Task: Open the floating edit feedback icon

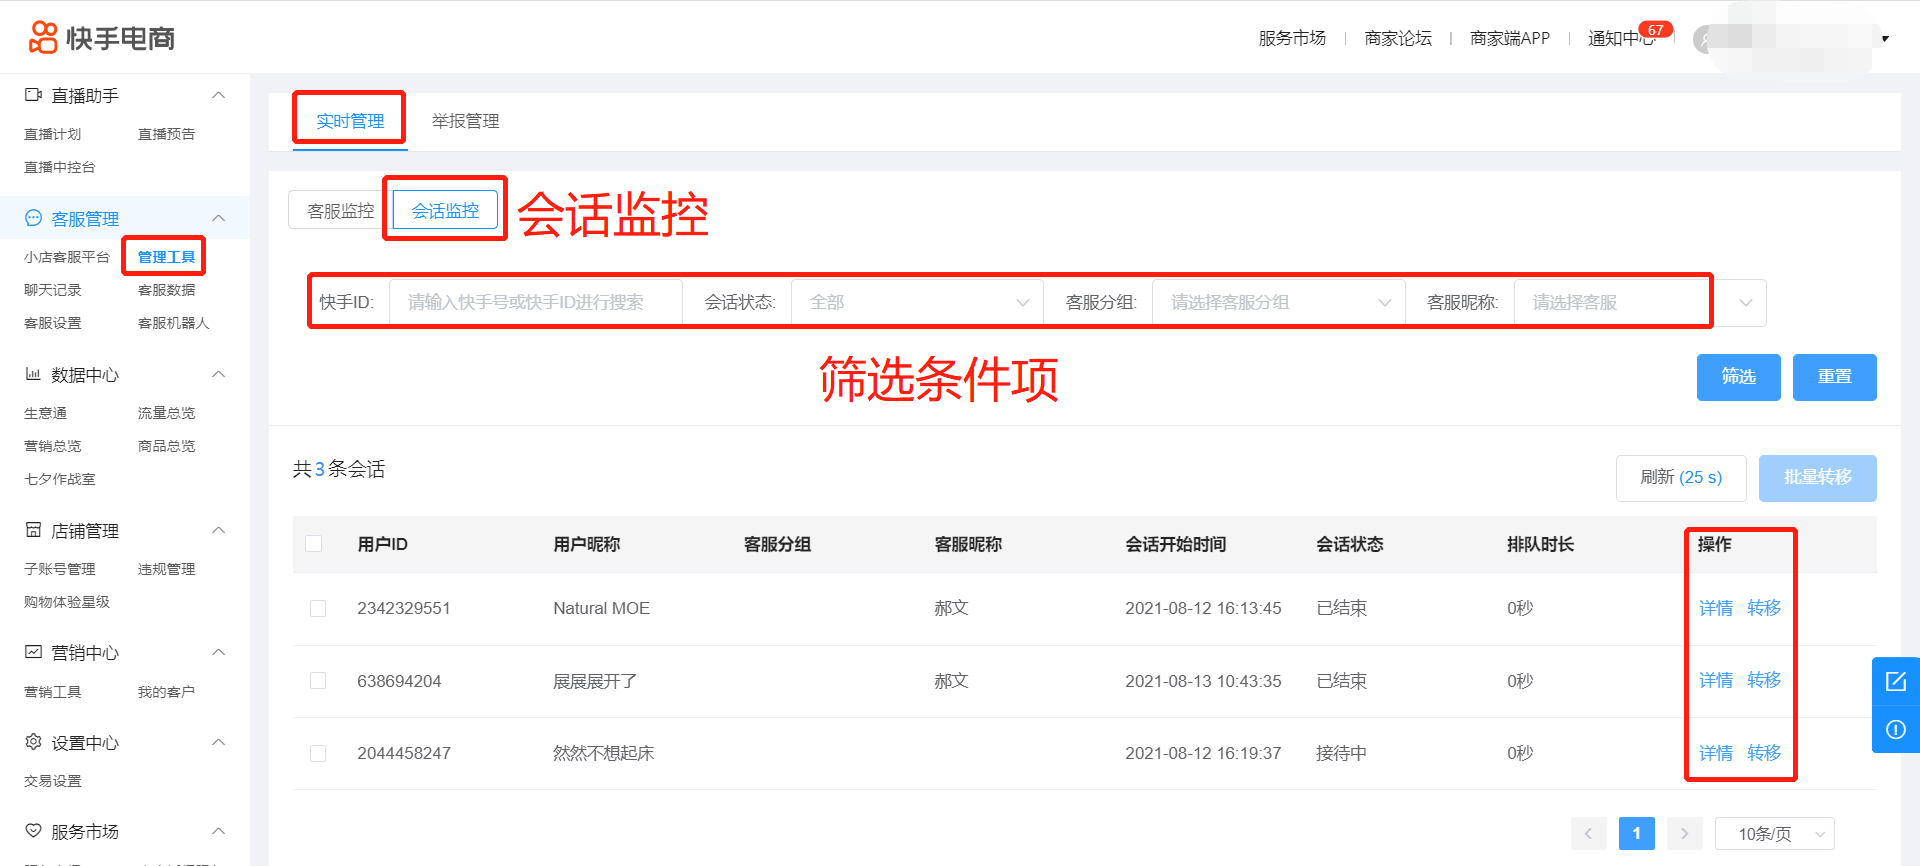Action: pyautogui.click(x=1895, y=682)
